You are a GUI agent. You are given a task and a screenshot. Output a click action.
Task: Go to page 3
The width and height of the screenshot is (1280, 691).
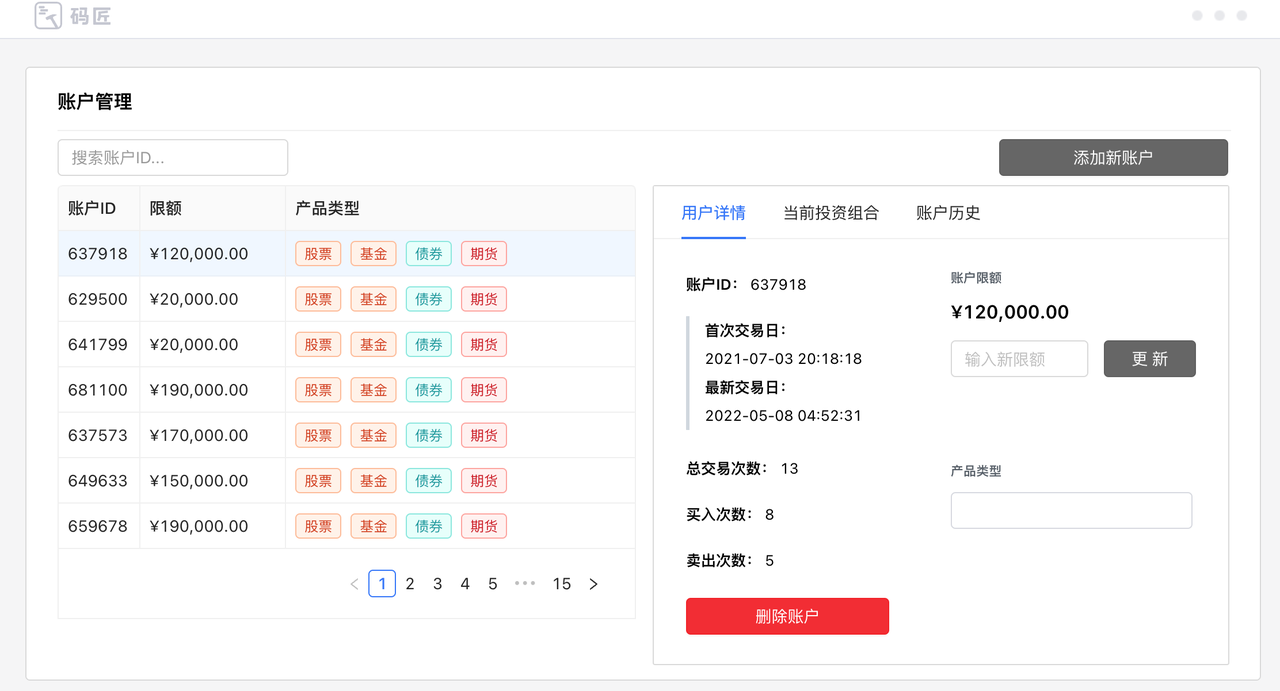(437, 584)
